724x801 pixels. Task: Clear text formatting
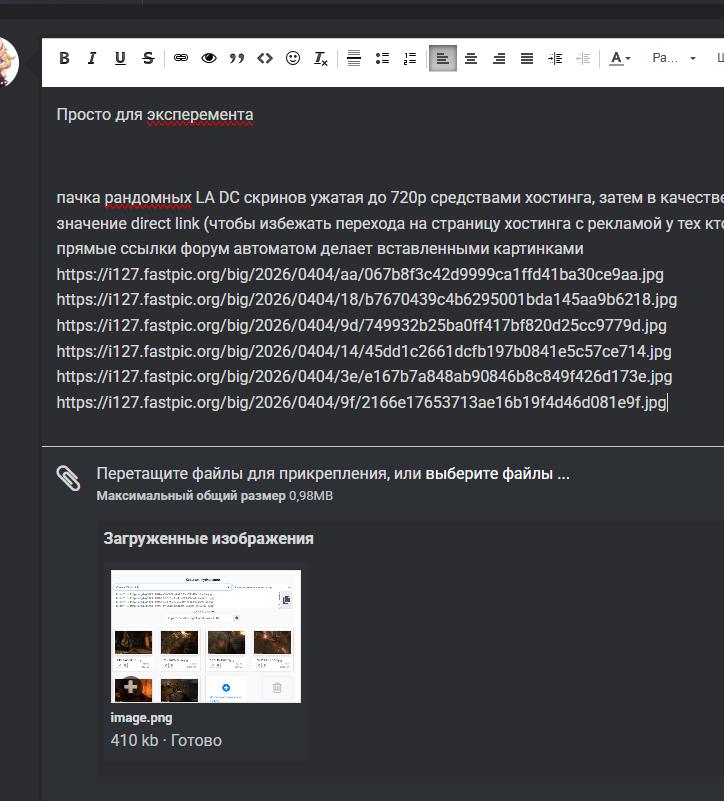coord(320,58)
